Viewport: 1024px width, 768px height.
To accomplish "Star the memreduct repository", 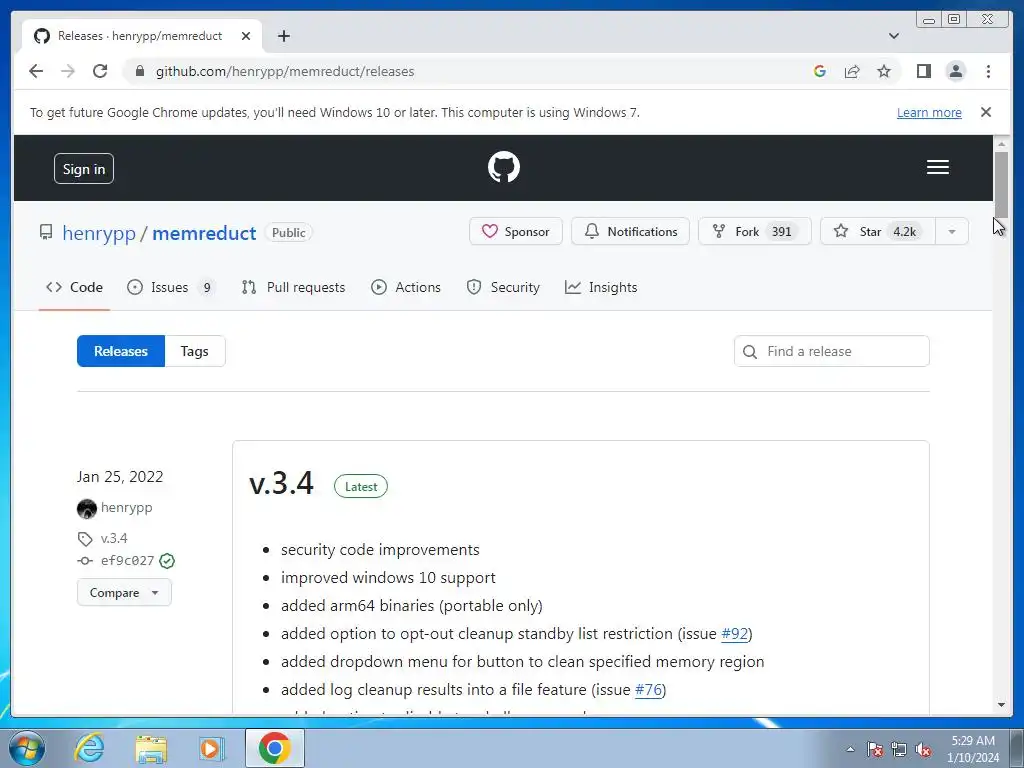I will point(878,232).
